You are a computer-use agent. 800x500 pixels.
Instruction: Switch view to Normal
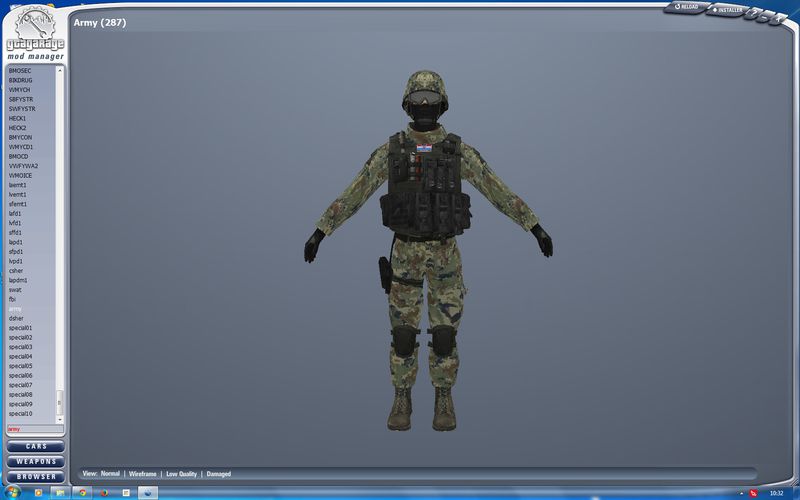click(x=110, y=474)
